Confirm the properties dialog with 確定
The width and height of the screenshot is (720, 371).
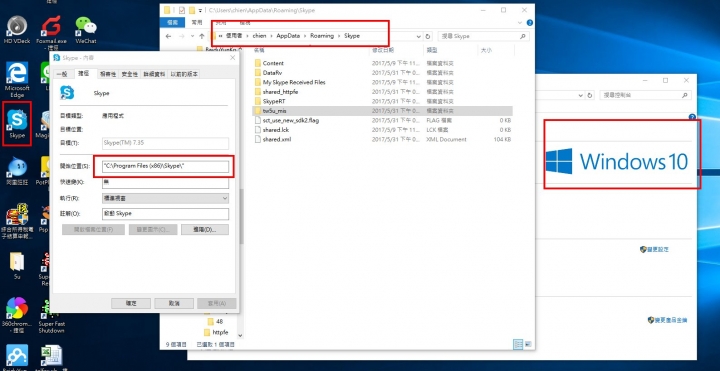coord(131,304)
